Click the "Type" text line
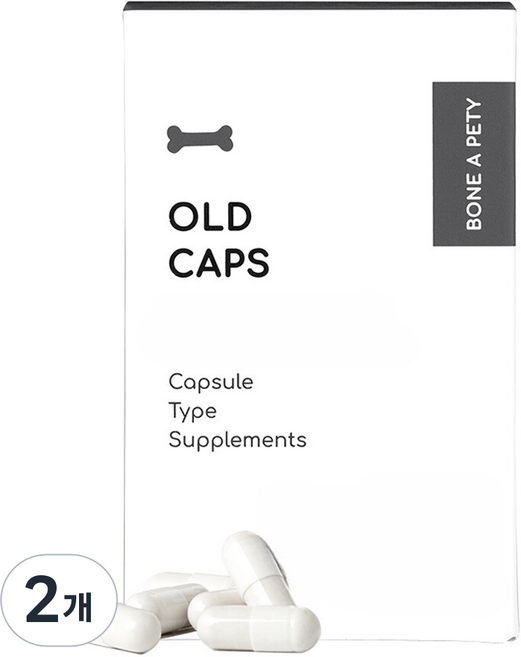Image resolution: width=521 pixels, height=657 pixels. point(192,411)
